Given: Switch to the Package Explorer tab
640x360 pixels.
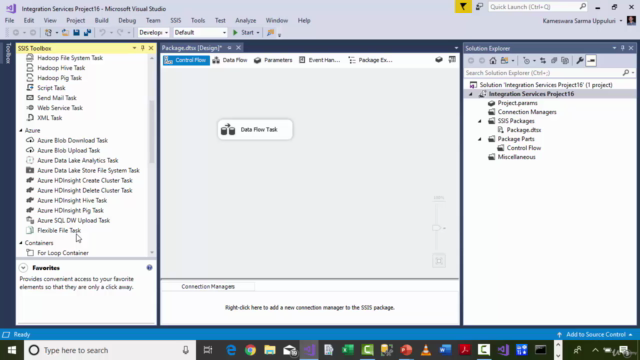Looking at the screenshot, I should [370, 60].
